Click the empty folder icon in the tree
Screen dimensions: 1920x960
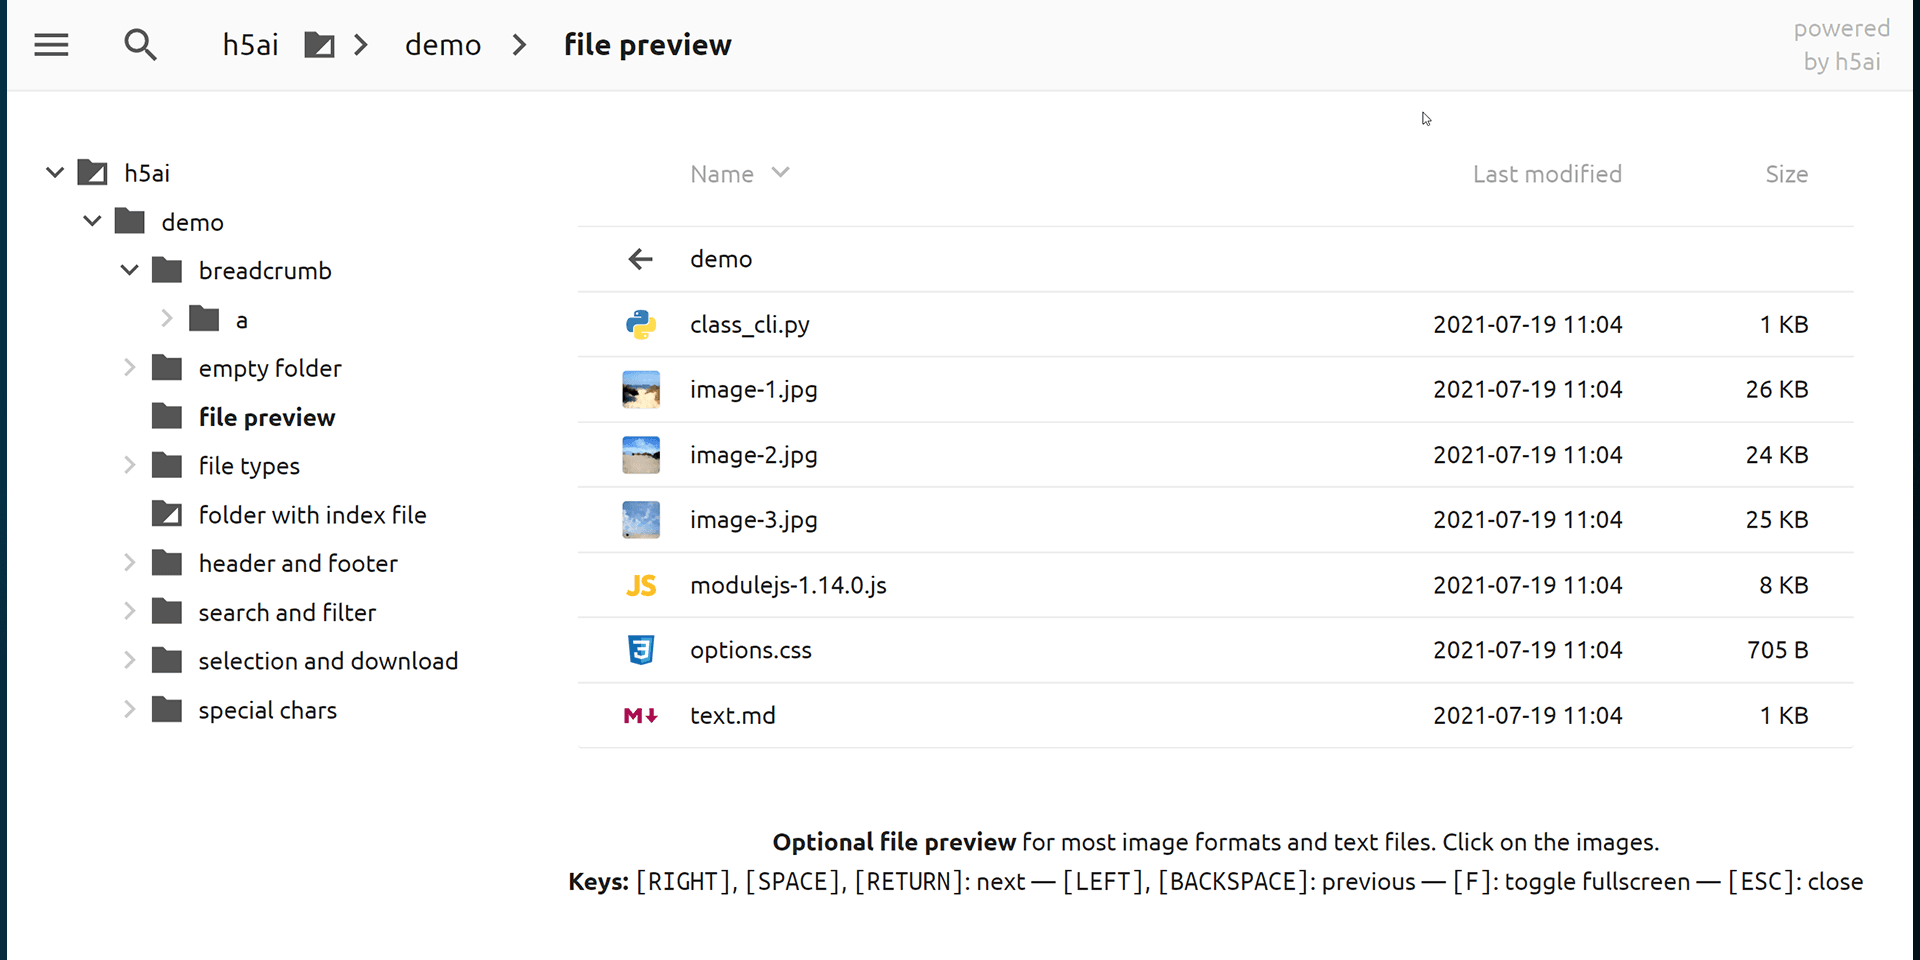click(x=165, y=367)
